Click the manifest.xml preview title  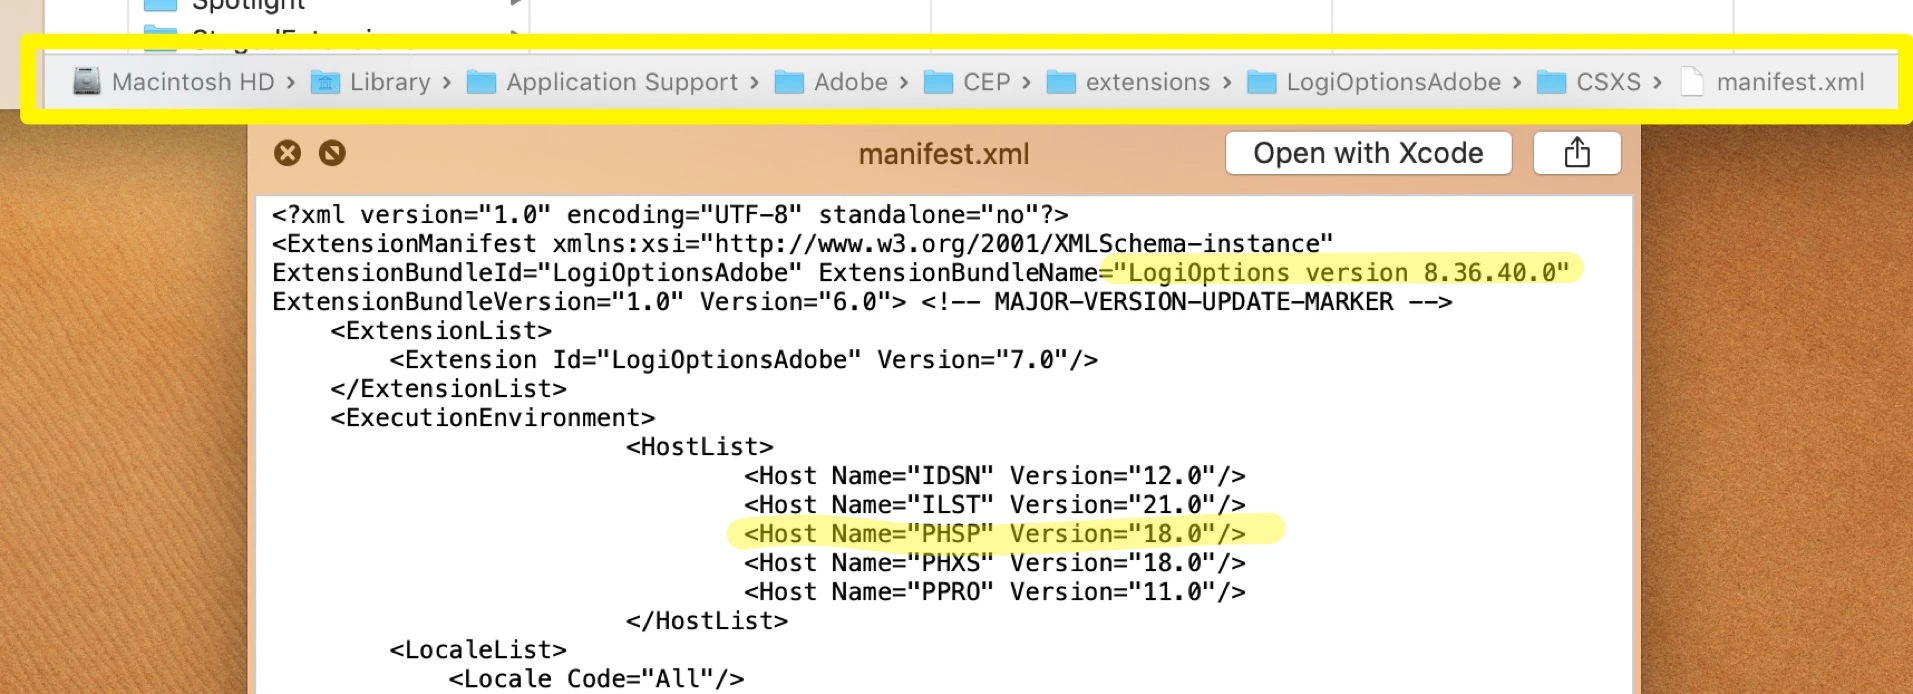[943, 154]
